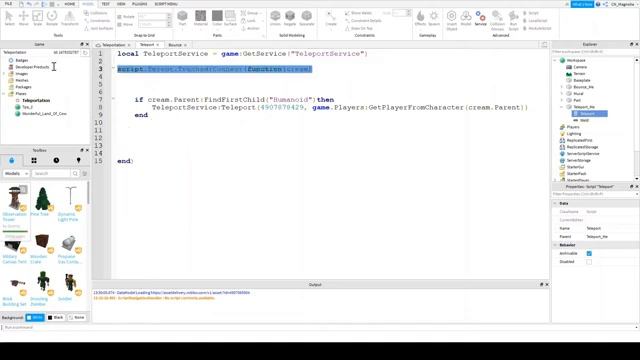This screenshot has width=640, height=360.
Task: Click the Toolbox search field
Action: (51, 173)
